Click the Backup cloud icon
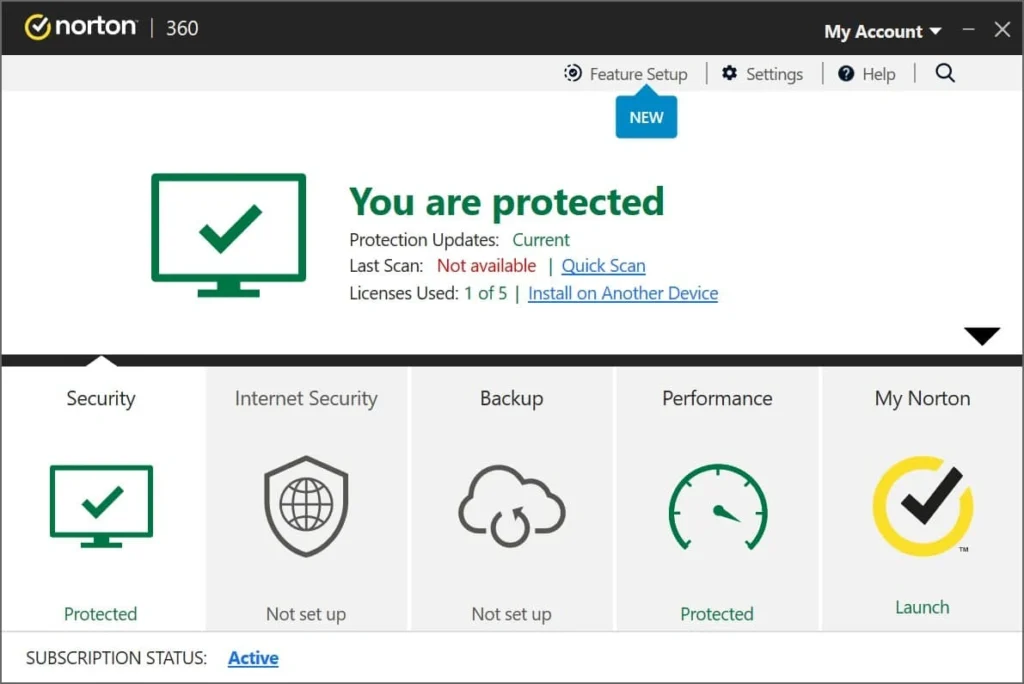 click(511, 507)
